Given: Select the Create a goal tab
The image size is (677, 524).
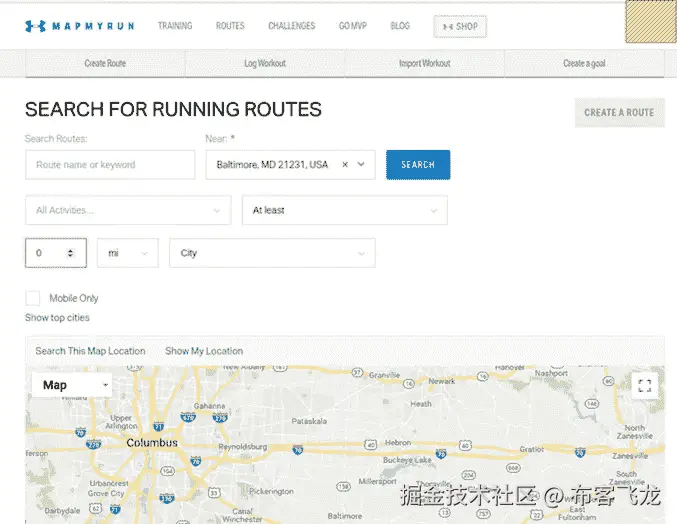Looking at the screenshot, I should pos(584,63).
